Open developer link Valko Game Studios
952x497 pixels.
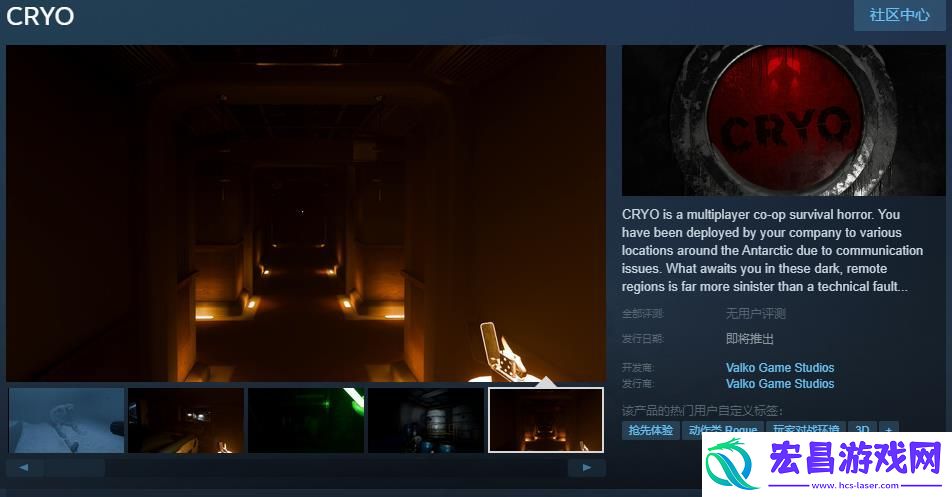(x=780, y=368)
